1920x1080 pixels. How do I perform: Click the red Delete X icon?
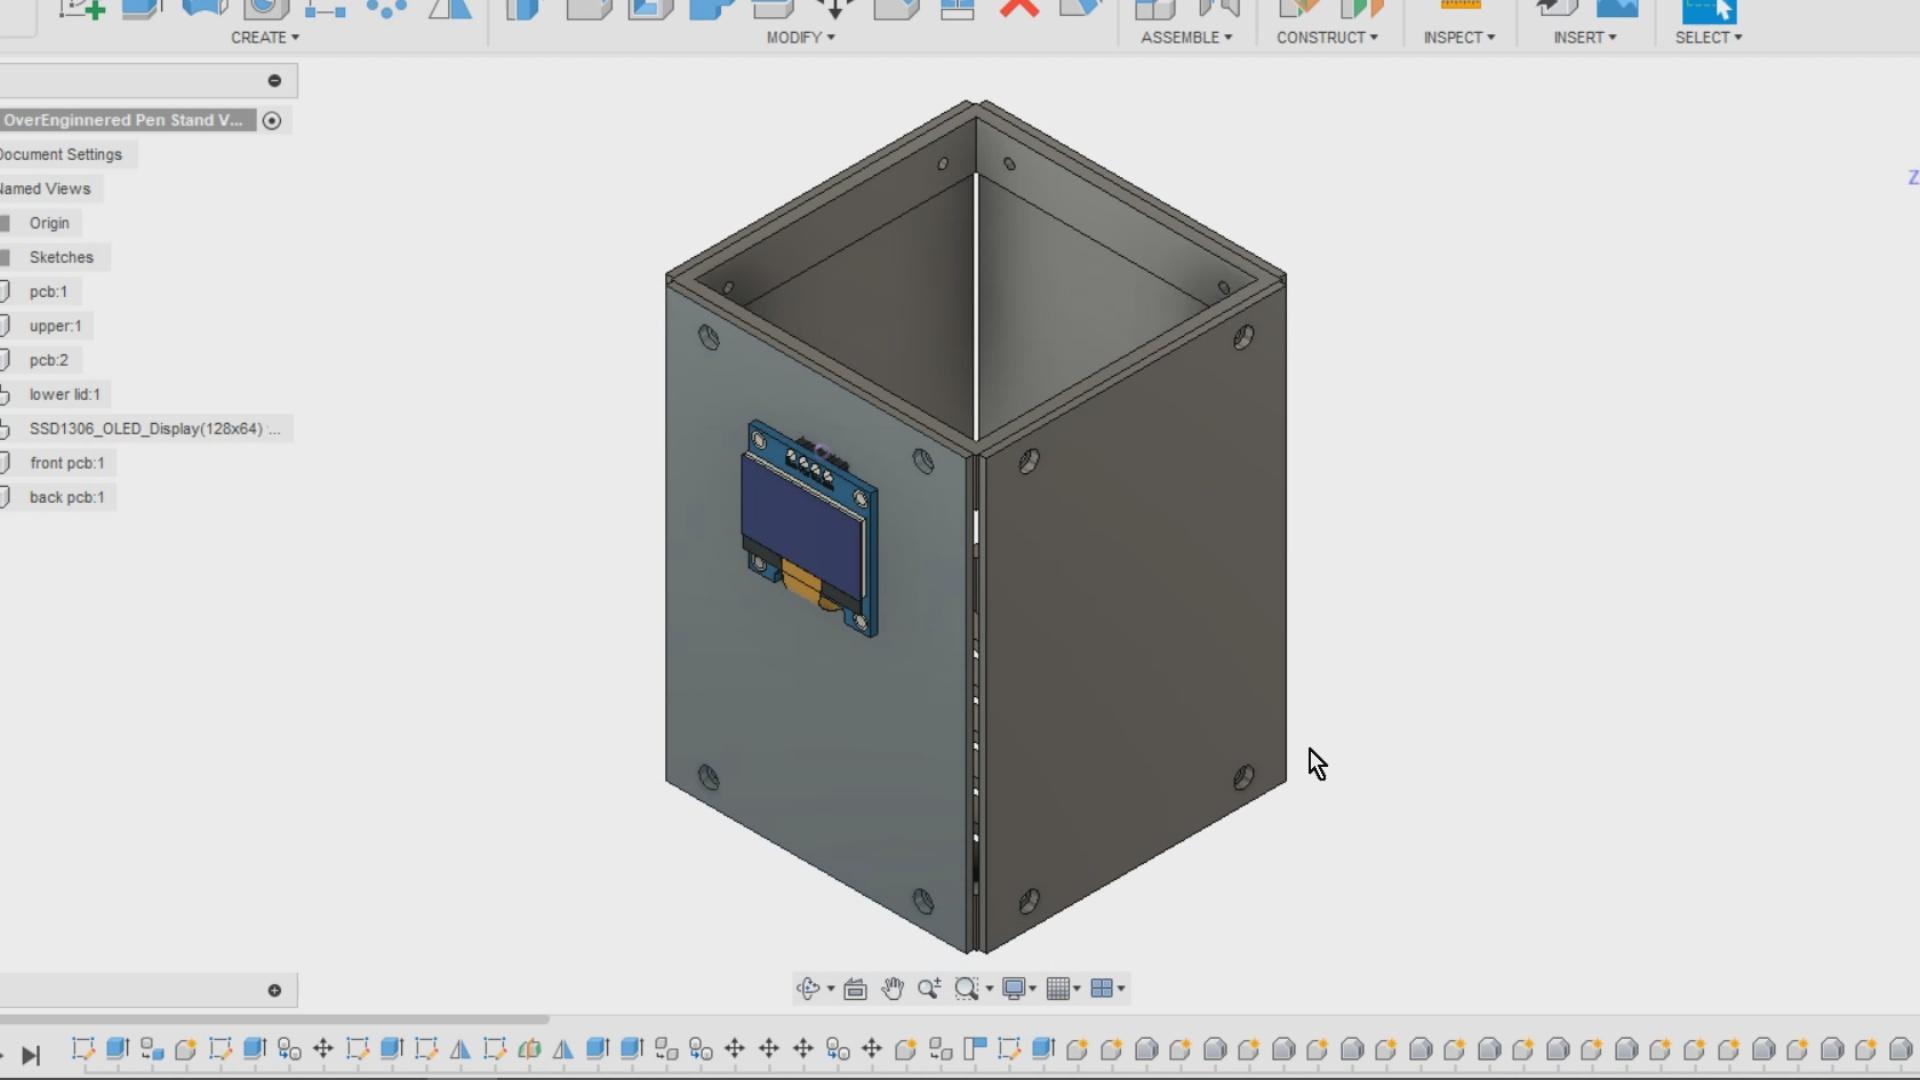(1019, 9)
